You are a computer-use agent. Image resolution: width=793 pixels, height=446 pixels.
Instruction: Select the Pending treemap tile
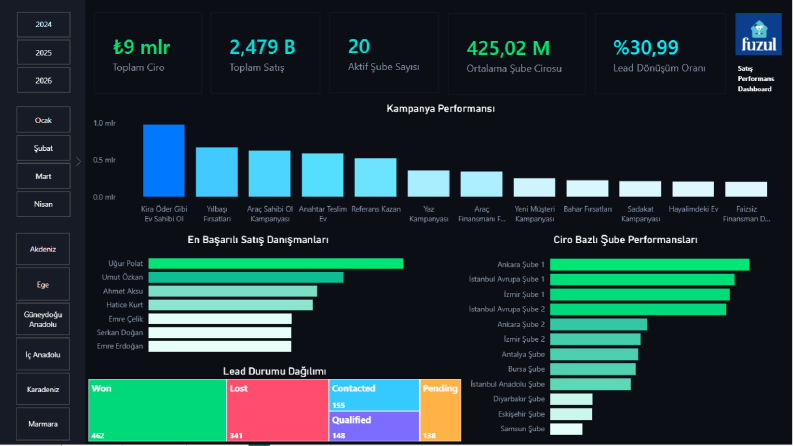point(440,410)
